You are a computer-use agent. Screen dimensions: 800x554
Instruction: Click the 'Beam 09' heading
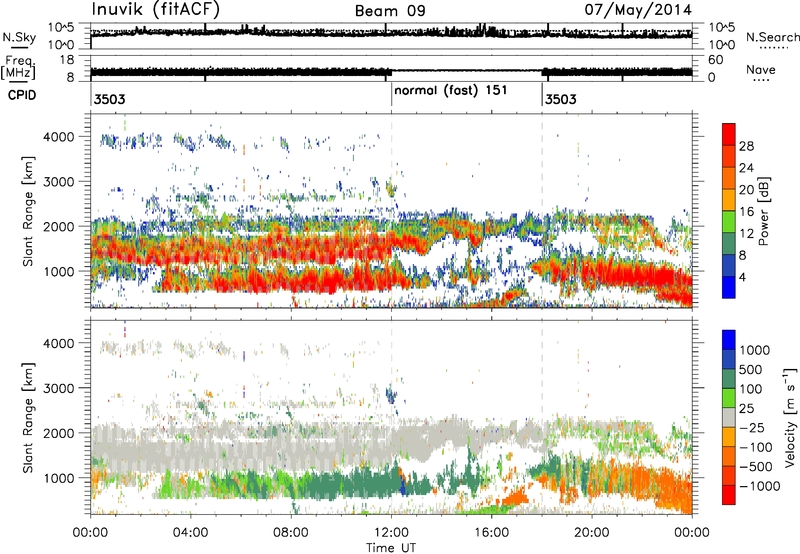click(390, 11)
